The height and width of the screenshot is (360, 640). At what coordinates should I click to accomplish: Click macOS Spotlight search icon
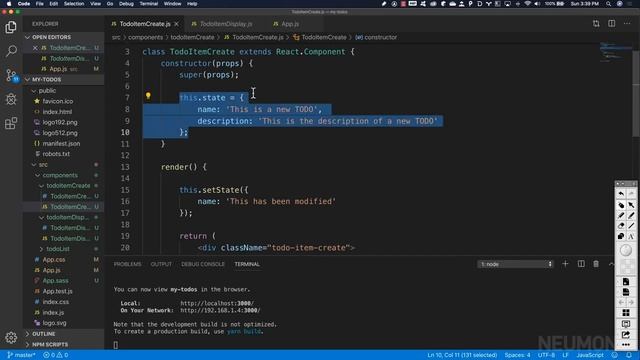609,4
